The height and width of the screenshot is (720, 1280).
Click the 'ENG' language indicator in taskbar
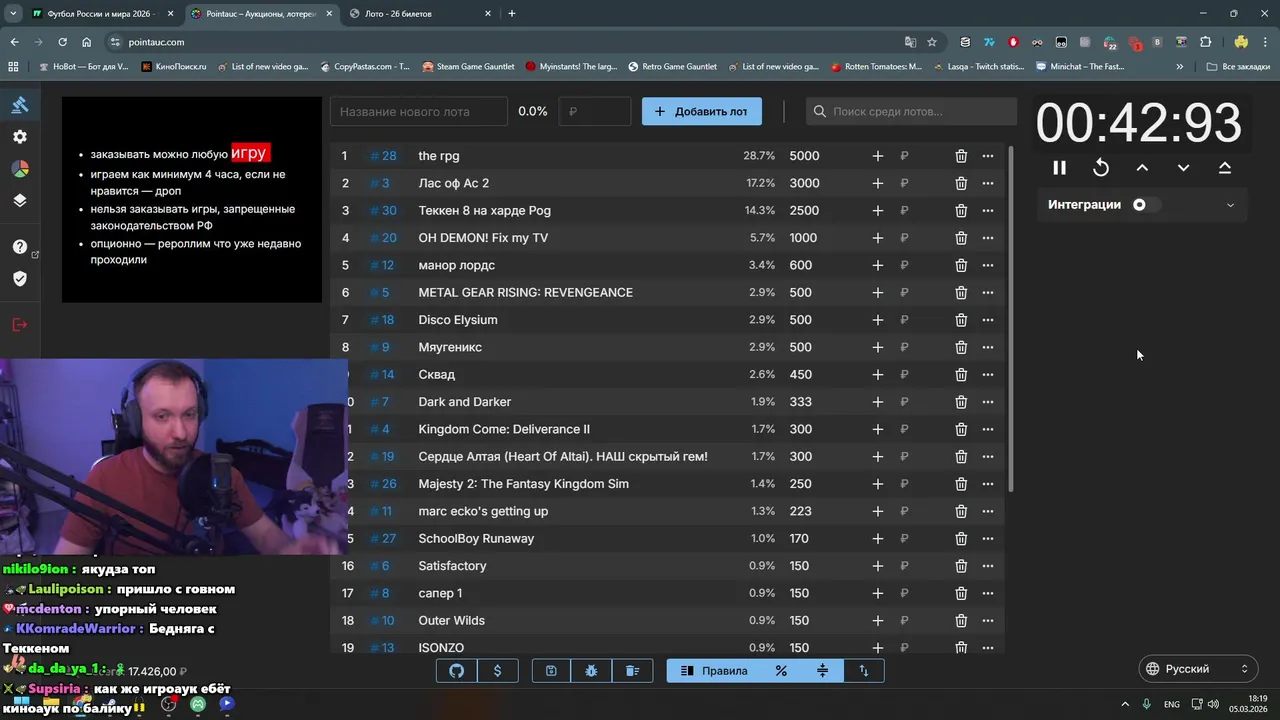(x=1172, y=705)
